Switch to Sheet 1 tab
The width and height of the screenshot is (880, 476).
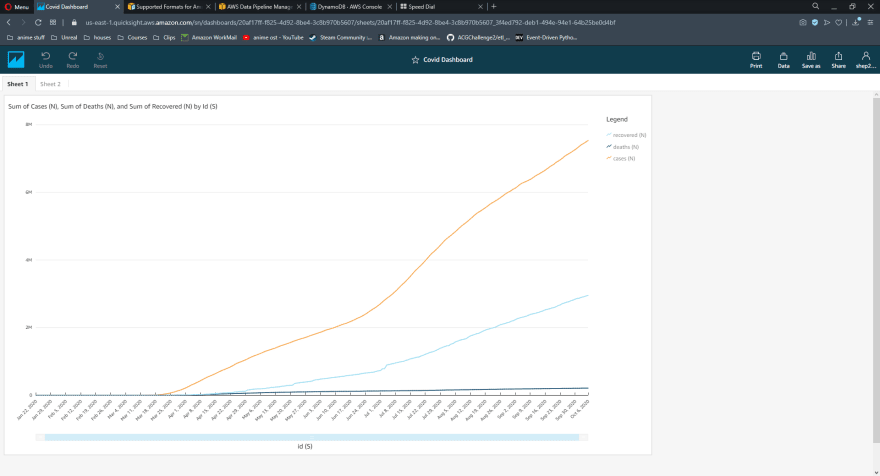(17, 84)
